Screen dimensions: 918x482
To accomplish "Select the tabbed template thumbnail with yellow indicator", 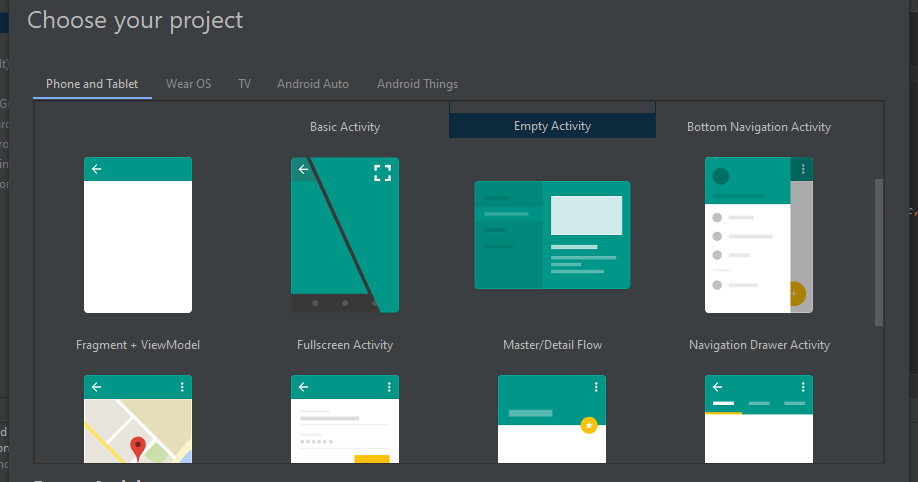I will (x=759, y=419).
